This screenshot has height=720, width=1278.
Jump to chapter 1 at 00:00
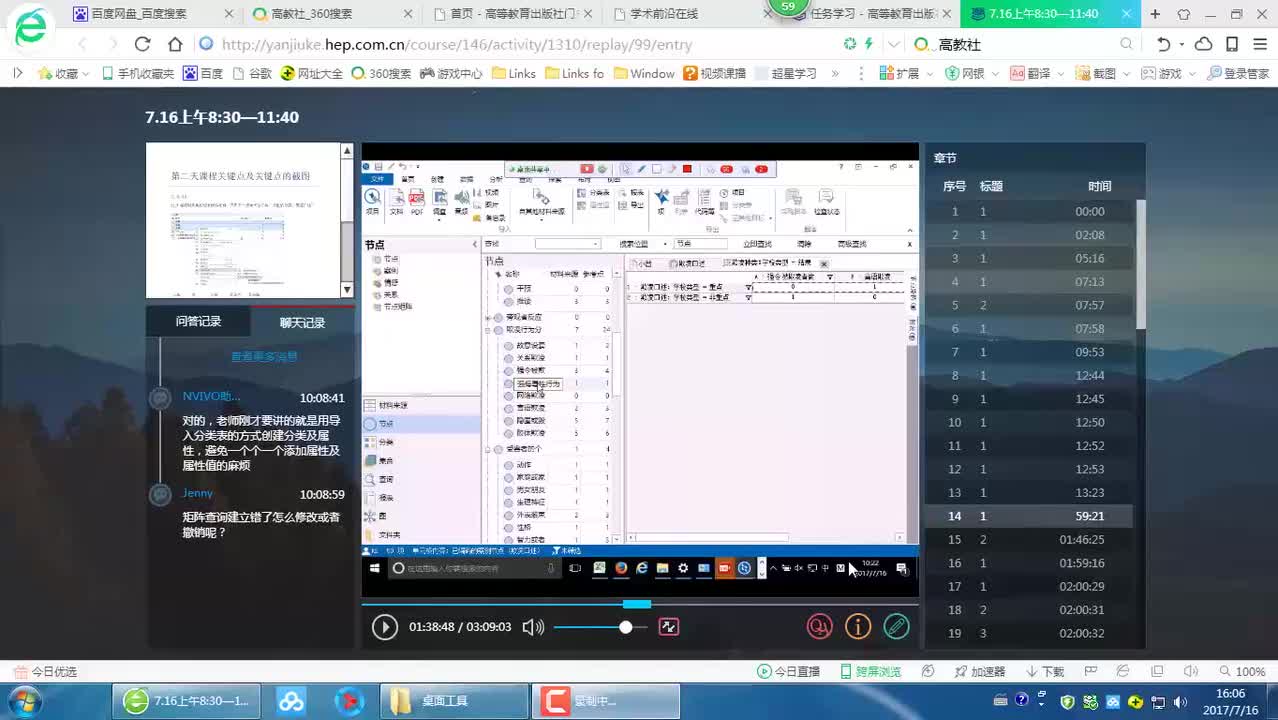click(x=1029, y=212)
